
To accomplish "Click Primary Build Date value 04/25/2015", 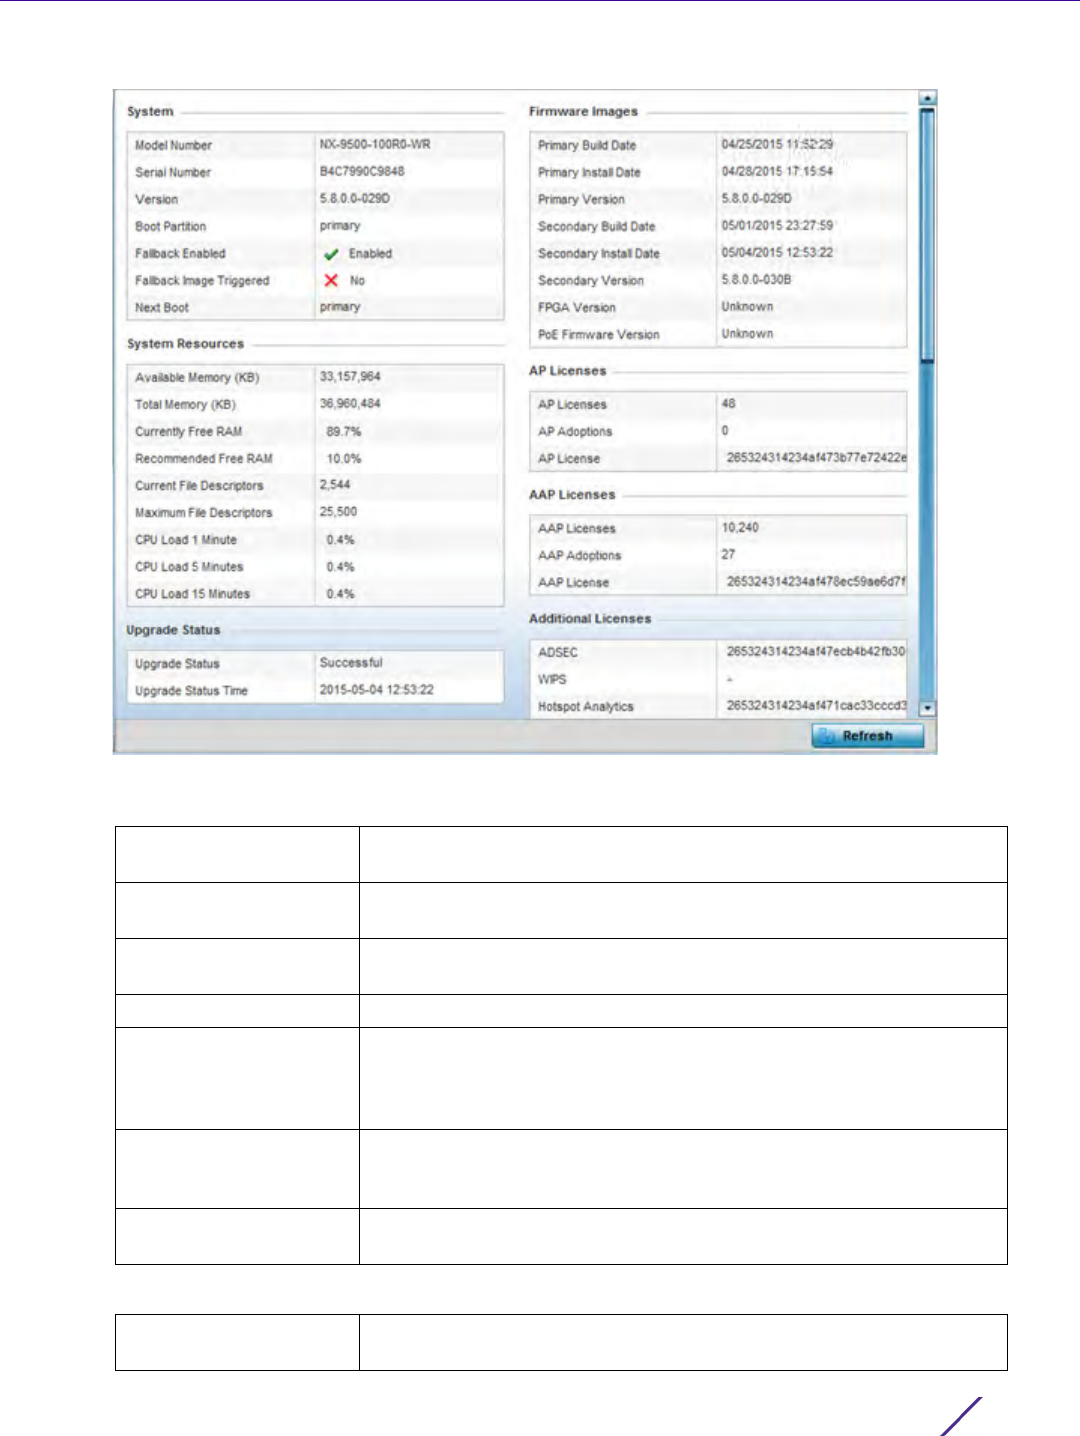I will click(x=777, y=145).
